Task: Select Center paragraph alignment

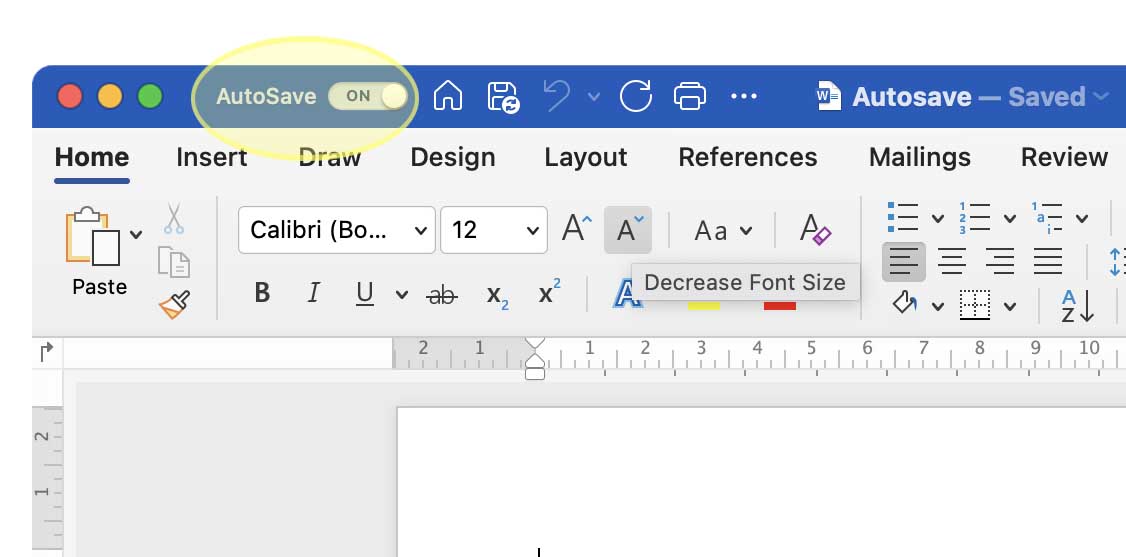Action: pyautogui.click(x=951, y=261)
